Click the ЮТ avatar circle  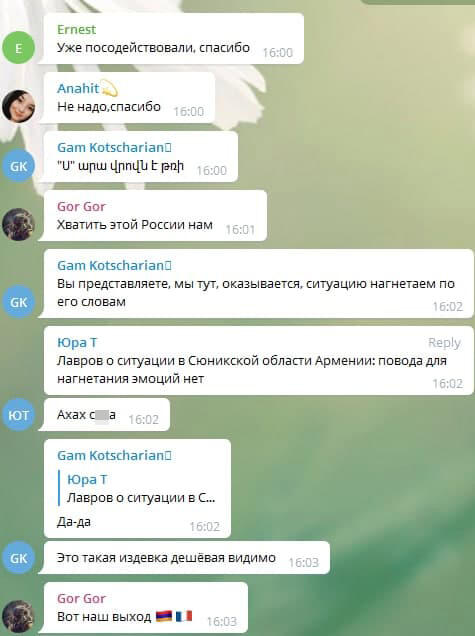[19, 415]
